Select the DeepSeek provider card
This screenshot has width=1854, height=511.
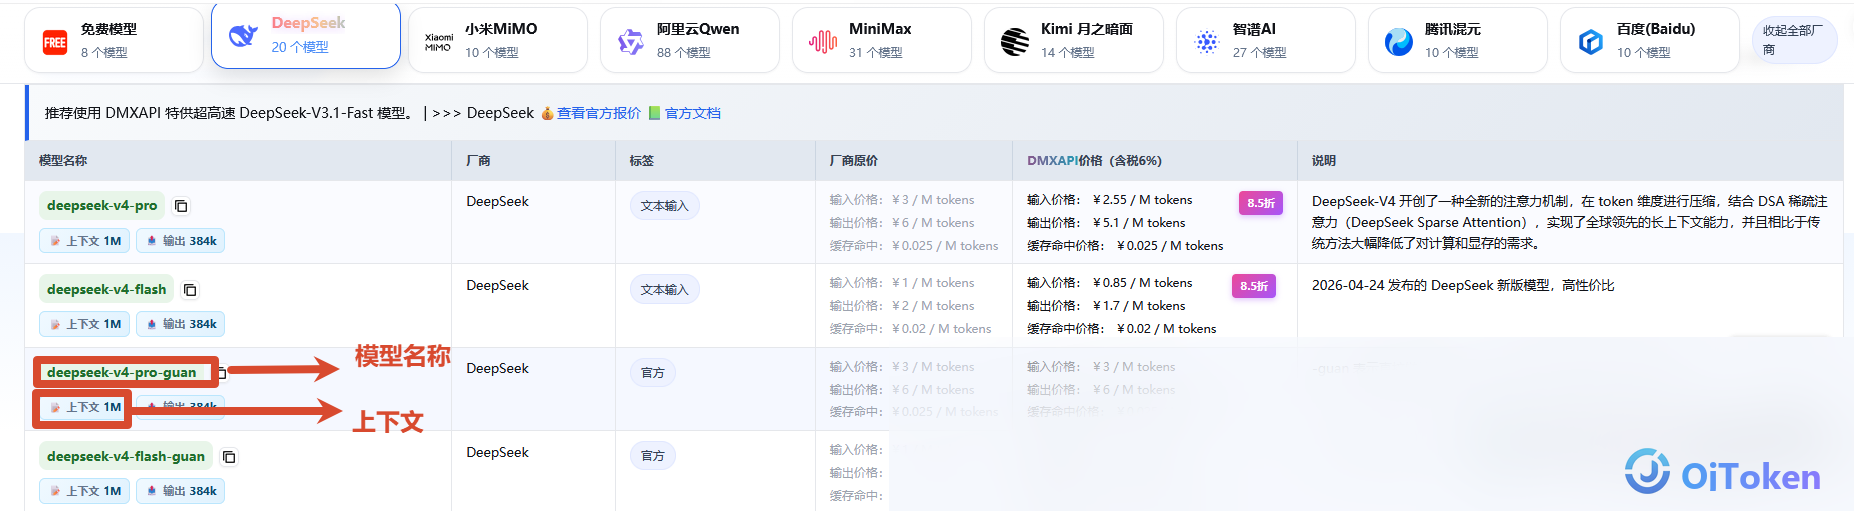click(306, 36)
